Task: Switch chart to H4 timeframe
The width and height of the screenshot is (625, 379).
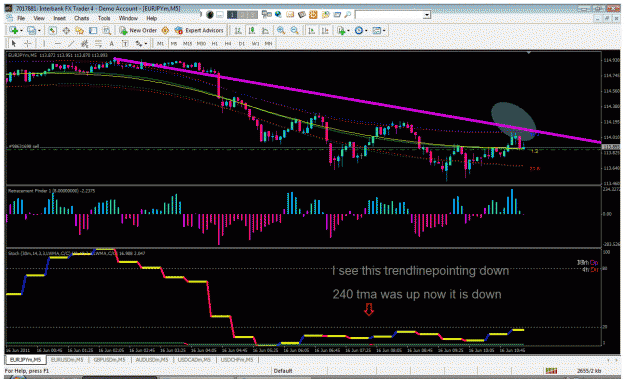Action: (228, 43)
